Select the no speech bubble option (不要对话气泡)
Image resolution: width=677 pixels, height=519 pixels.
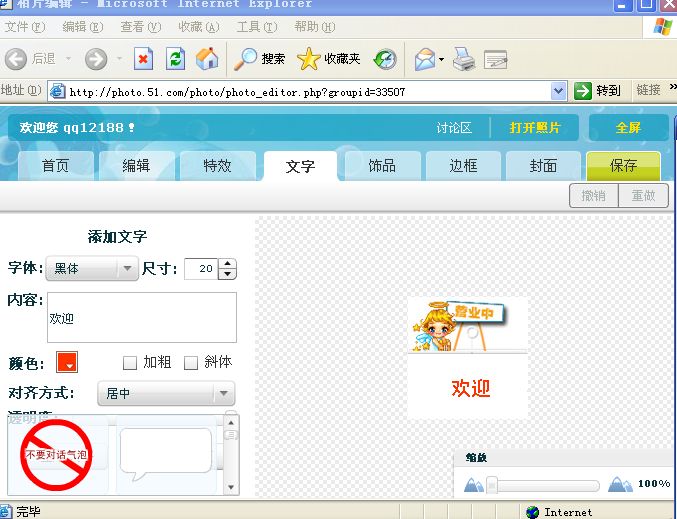[56, 454]
